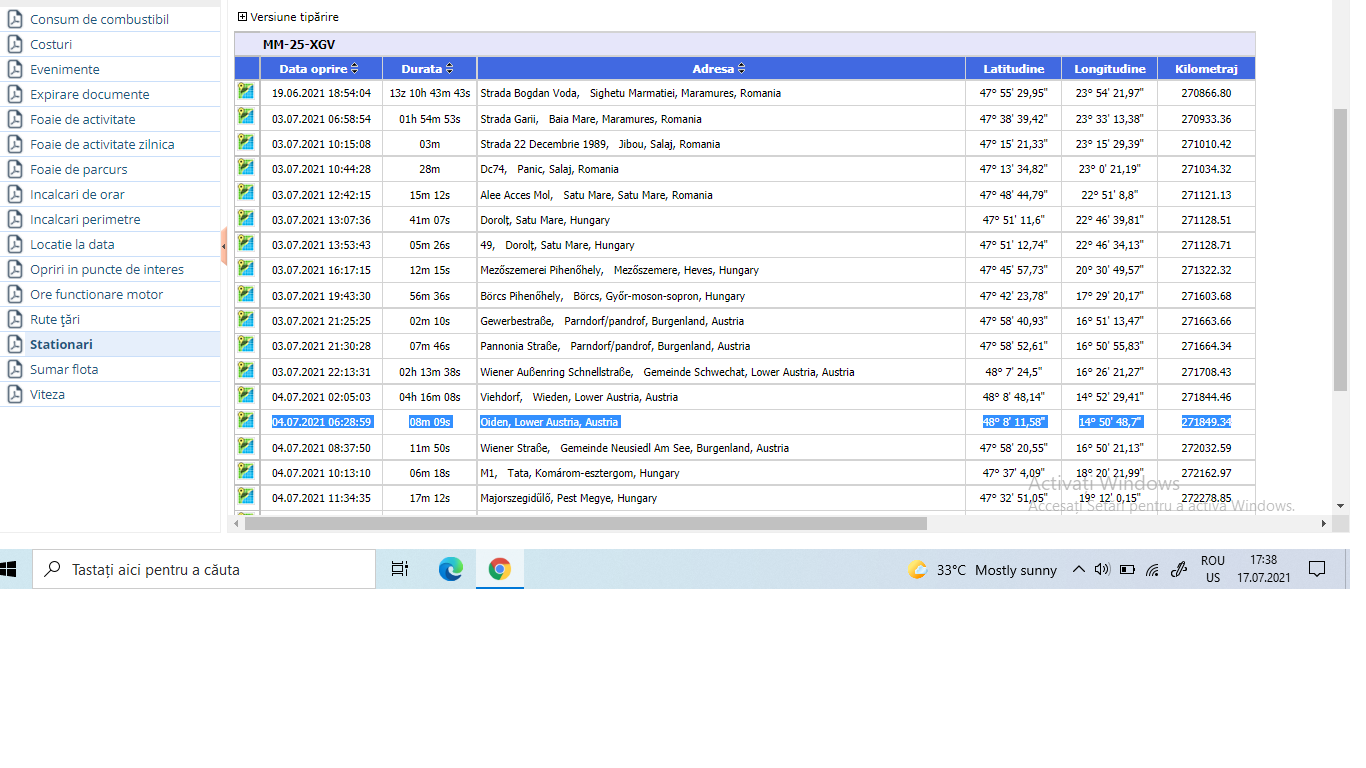Click PDF icon next to Costuri report
Viewport: 1366px width, 768px height.
pos(15,44)
